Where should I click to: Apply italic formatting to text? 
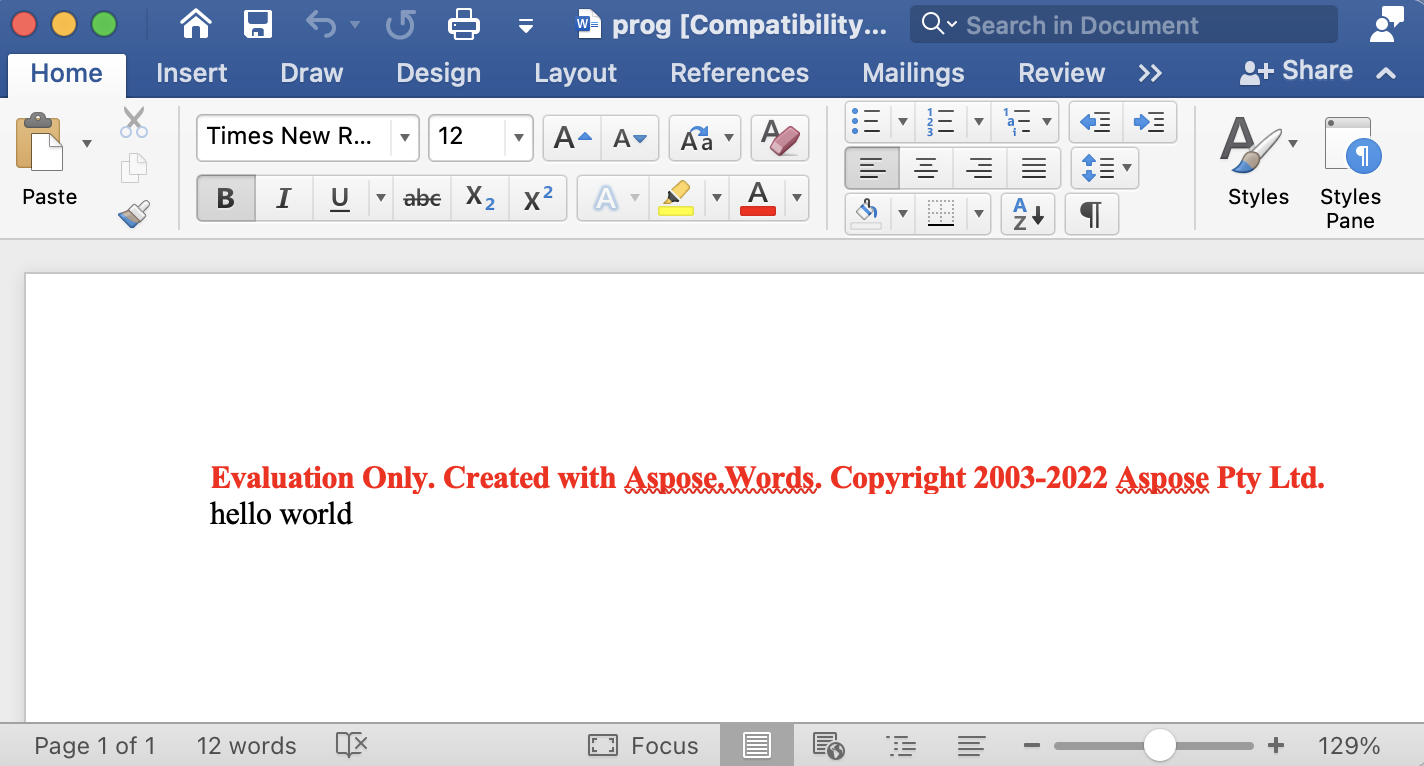pyautogui.click(x=283, y=198)
